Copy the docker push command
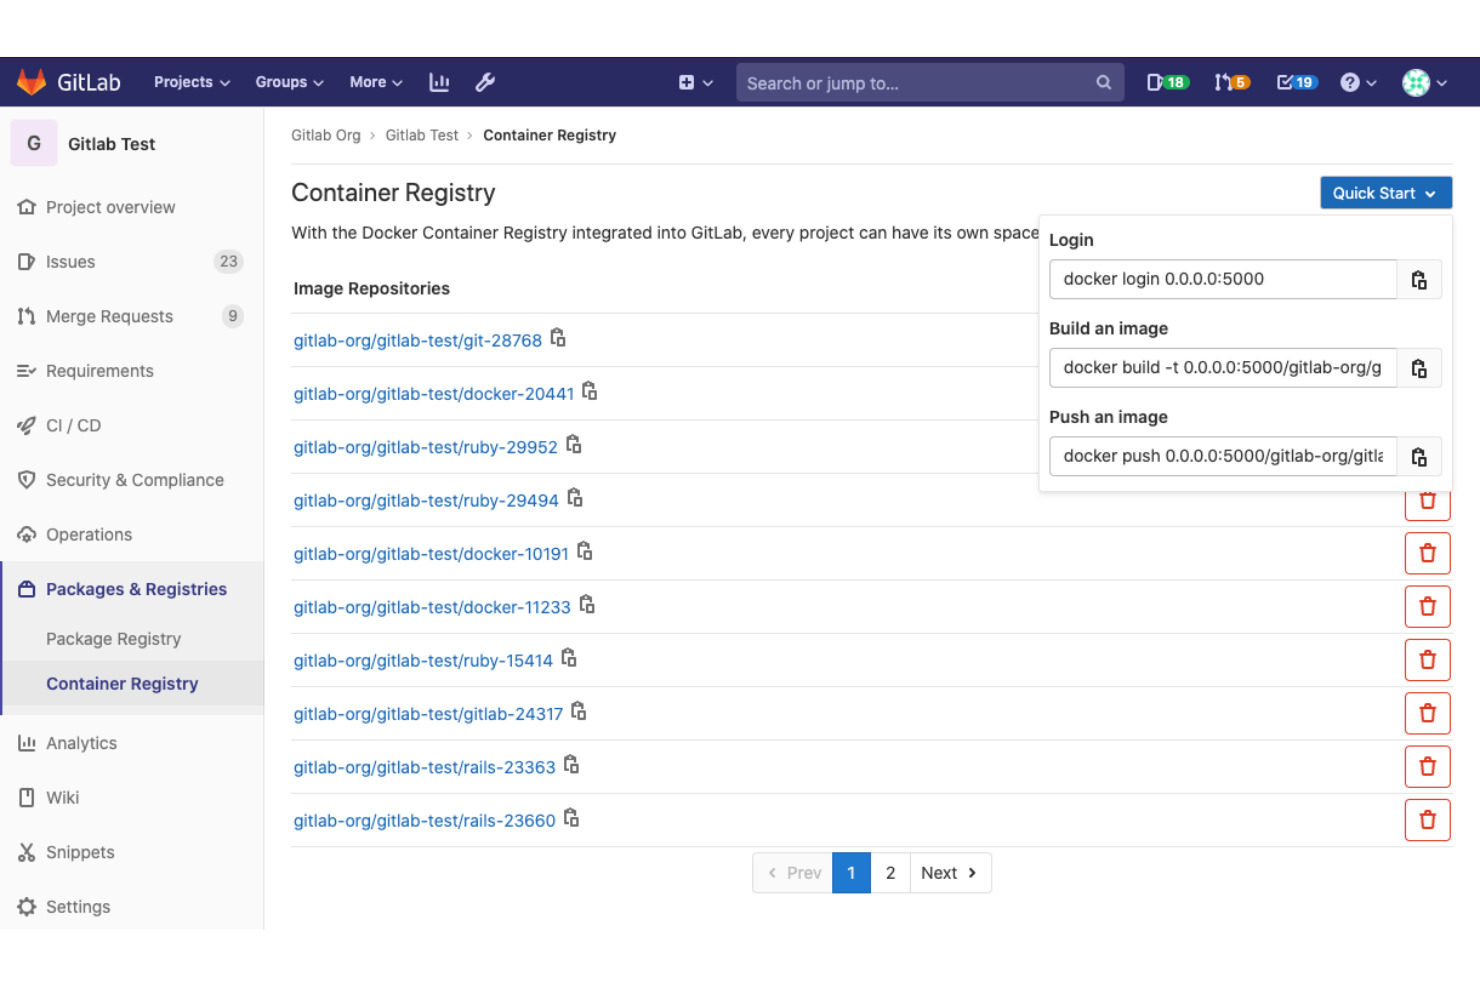Viewport: 1480px width, 987px height. (x=1419, y=457)
